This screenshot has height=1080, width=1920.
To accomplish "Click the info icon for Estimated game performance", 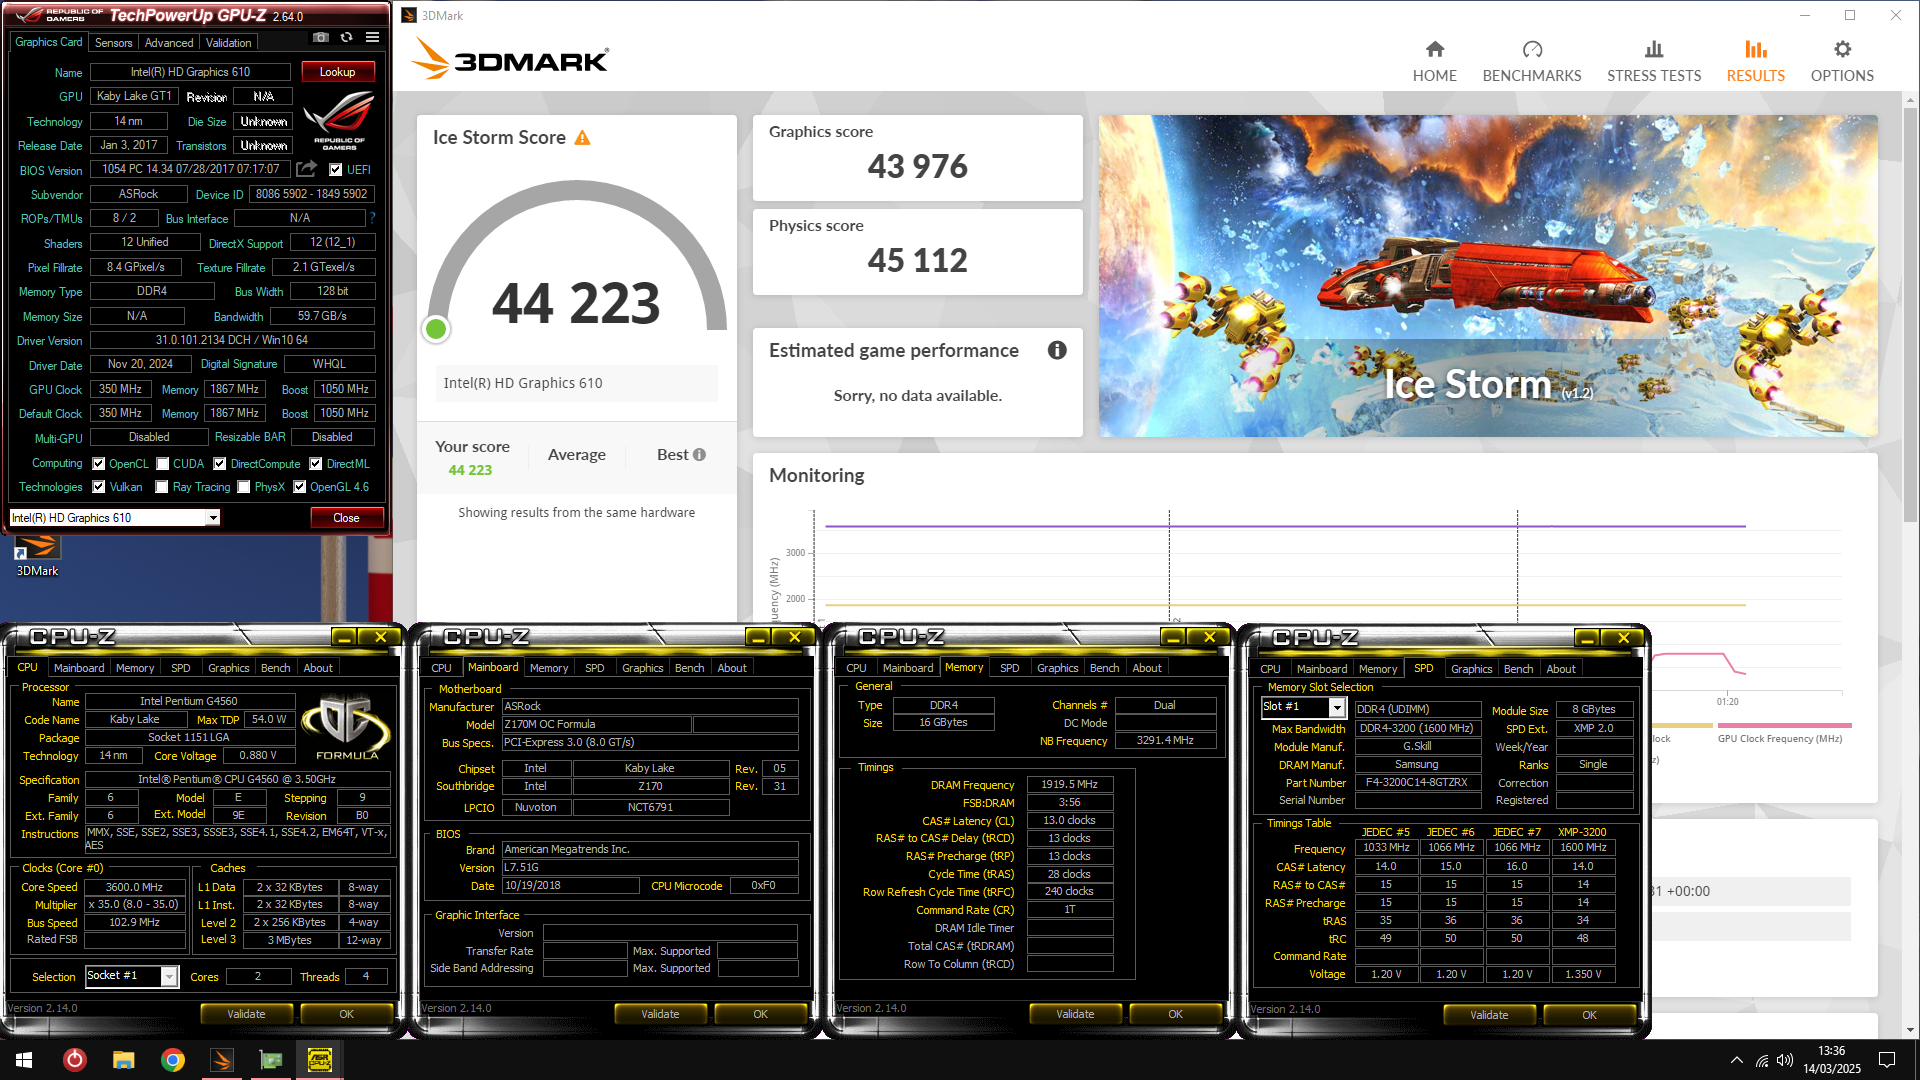I will pos(1057,350).
